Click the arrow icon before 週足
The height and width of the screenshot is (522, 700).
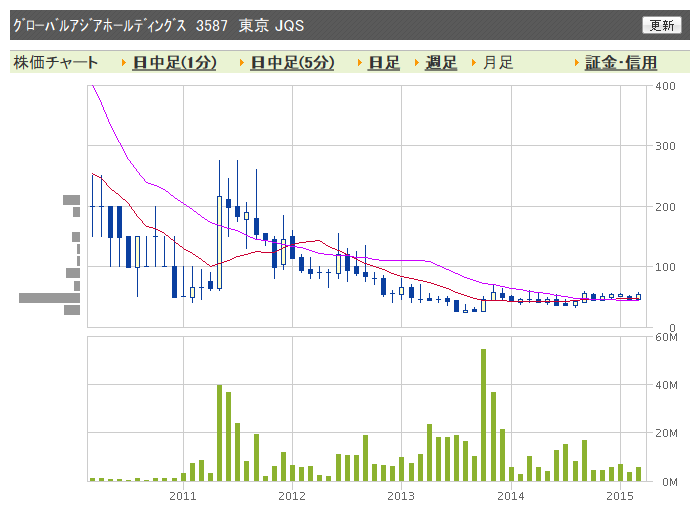click(x=417, y=63)
